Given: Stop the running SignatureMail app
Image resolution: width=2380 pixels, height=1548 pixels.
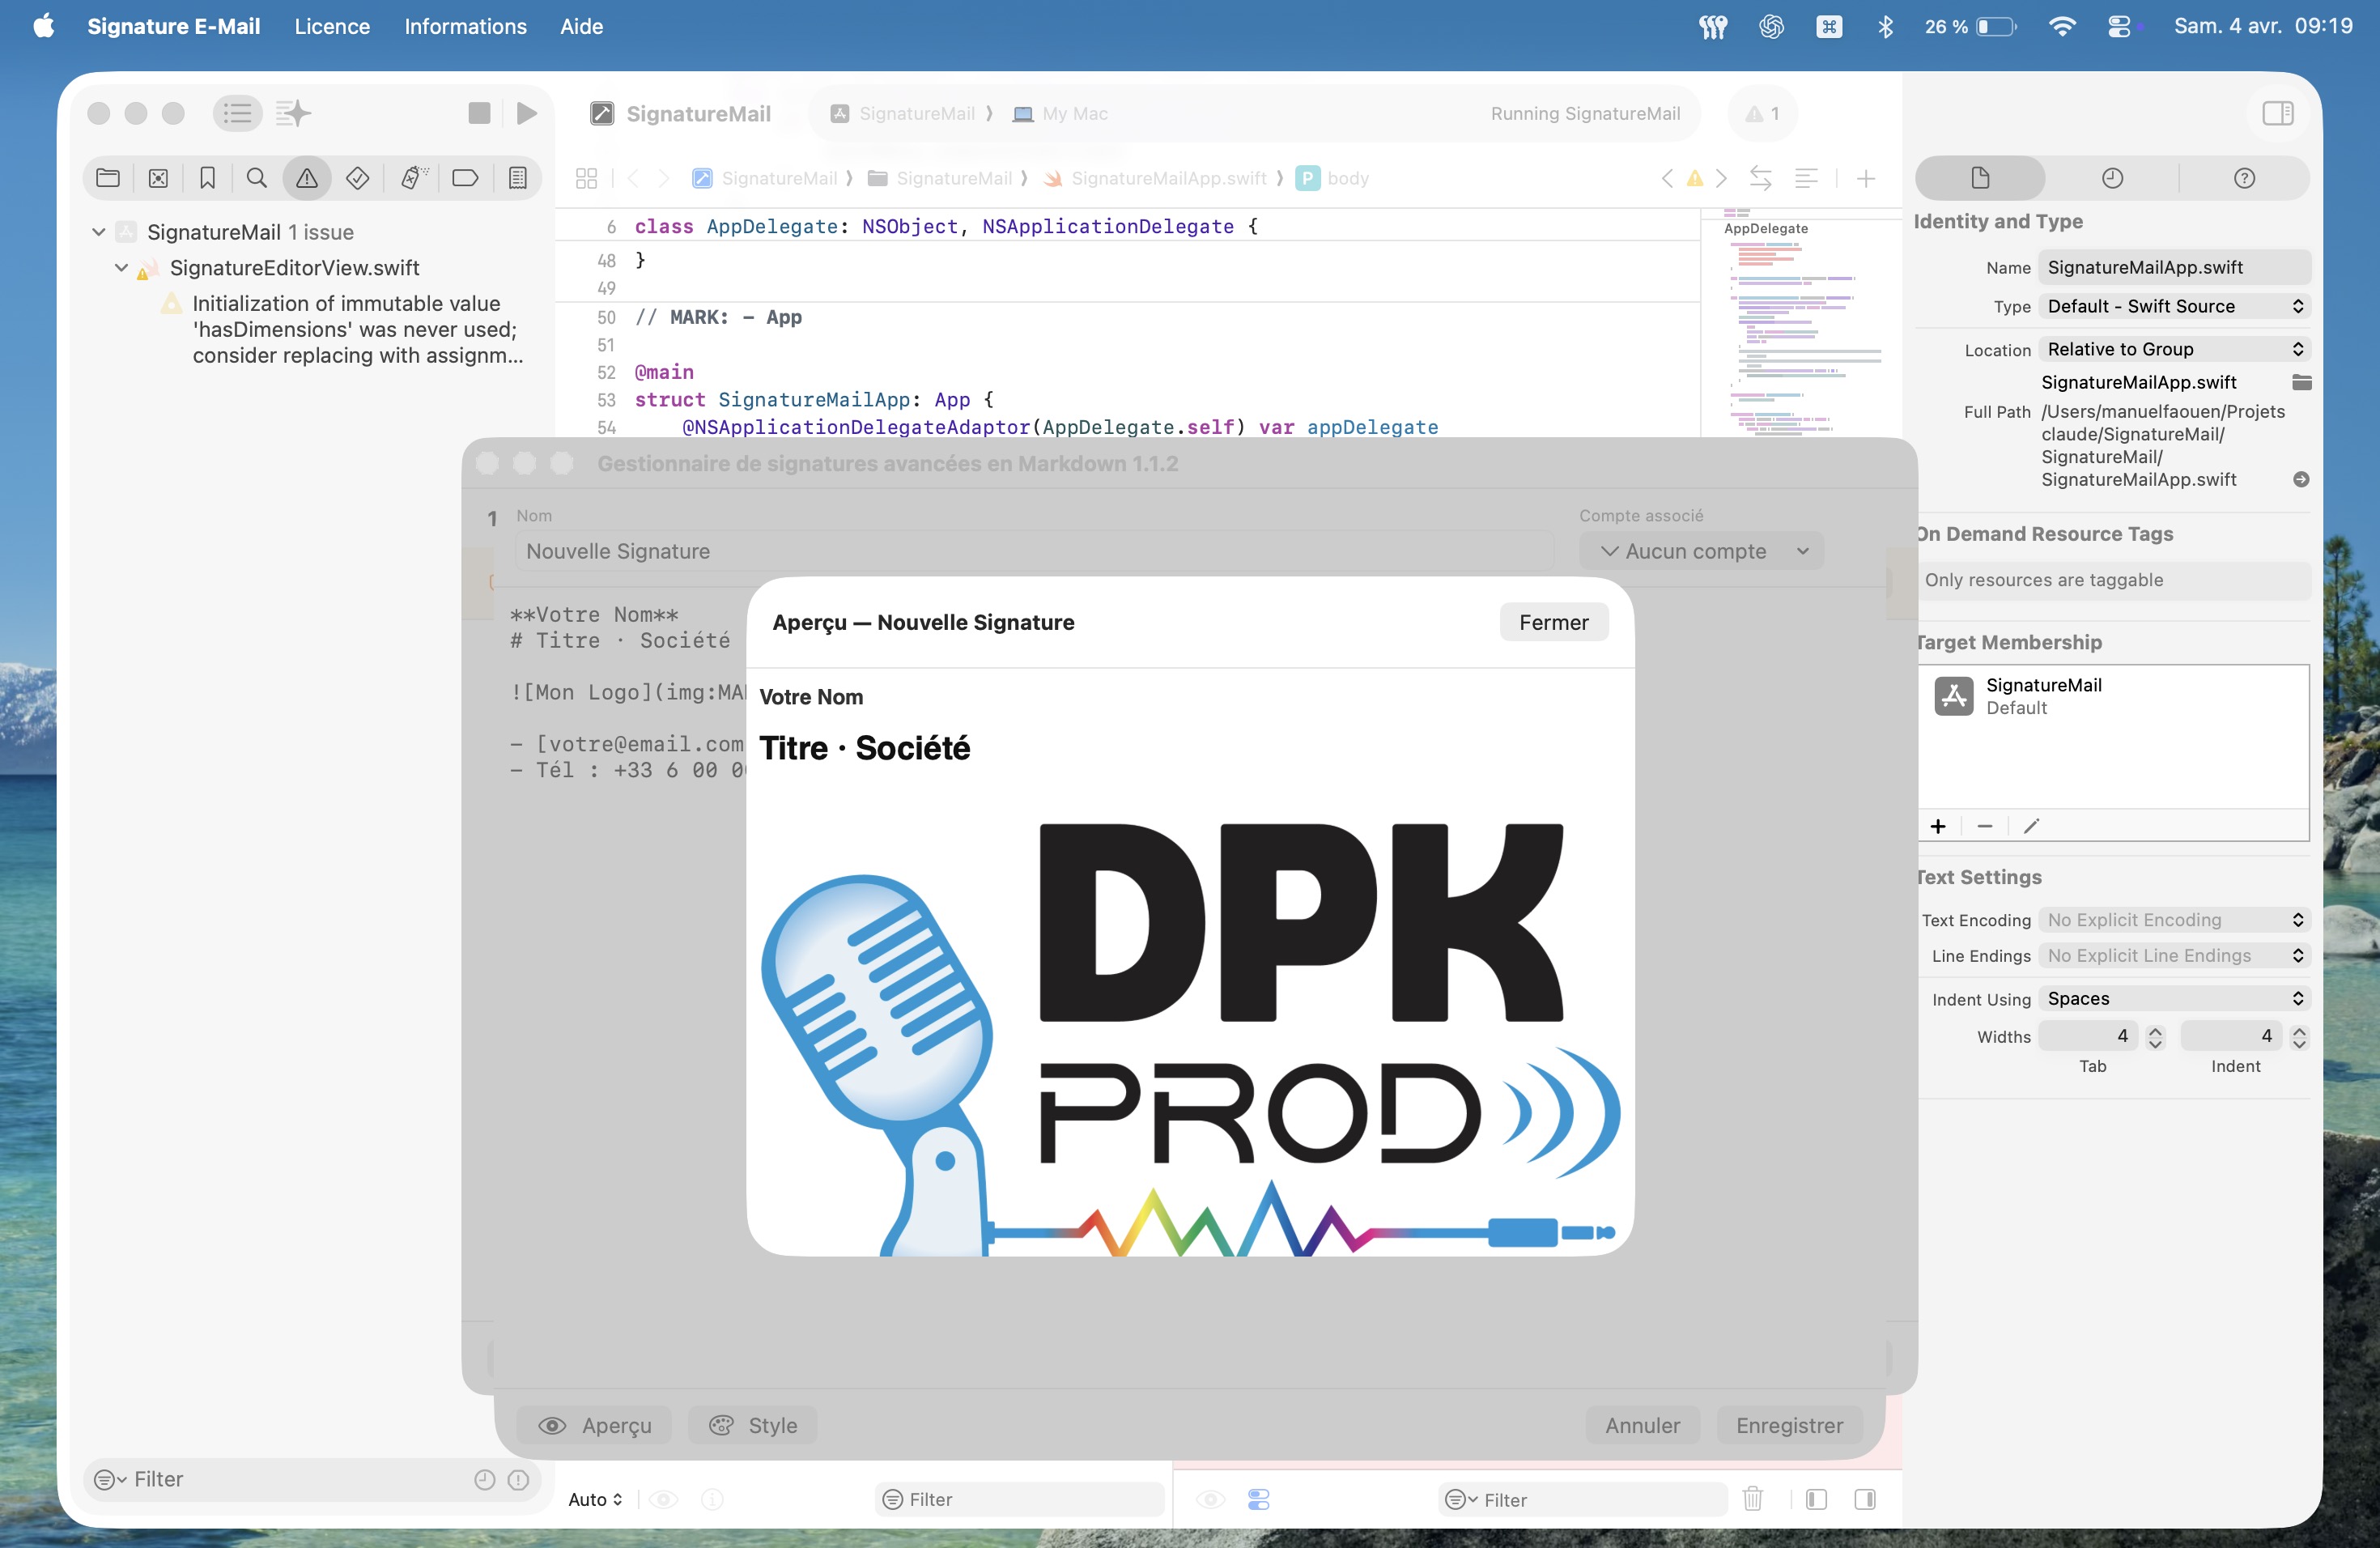Looking at the screenshot, I should [x=479, y=113].
